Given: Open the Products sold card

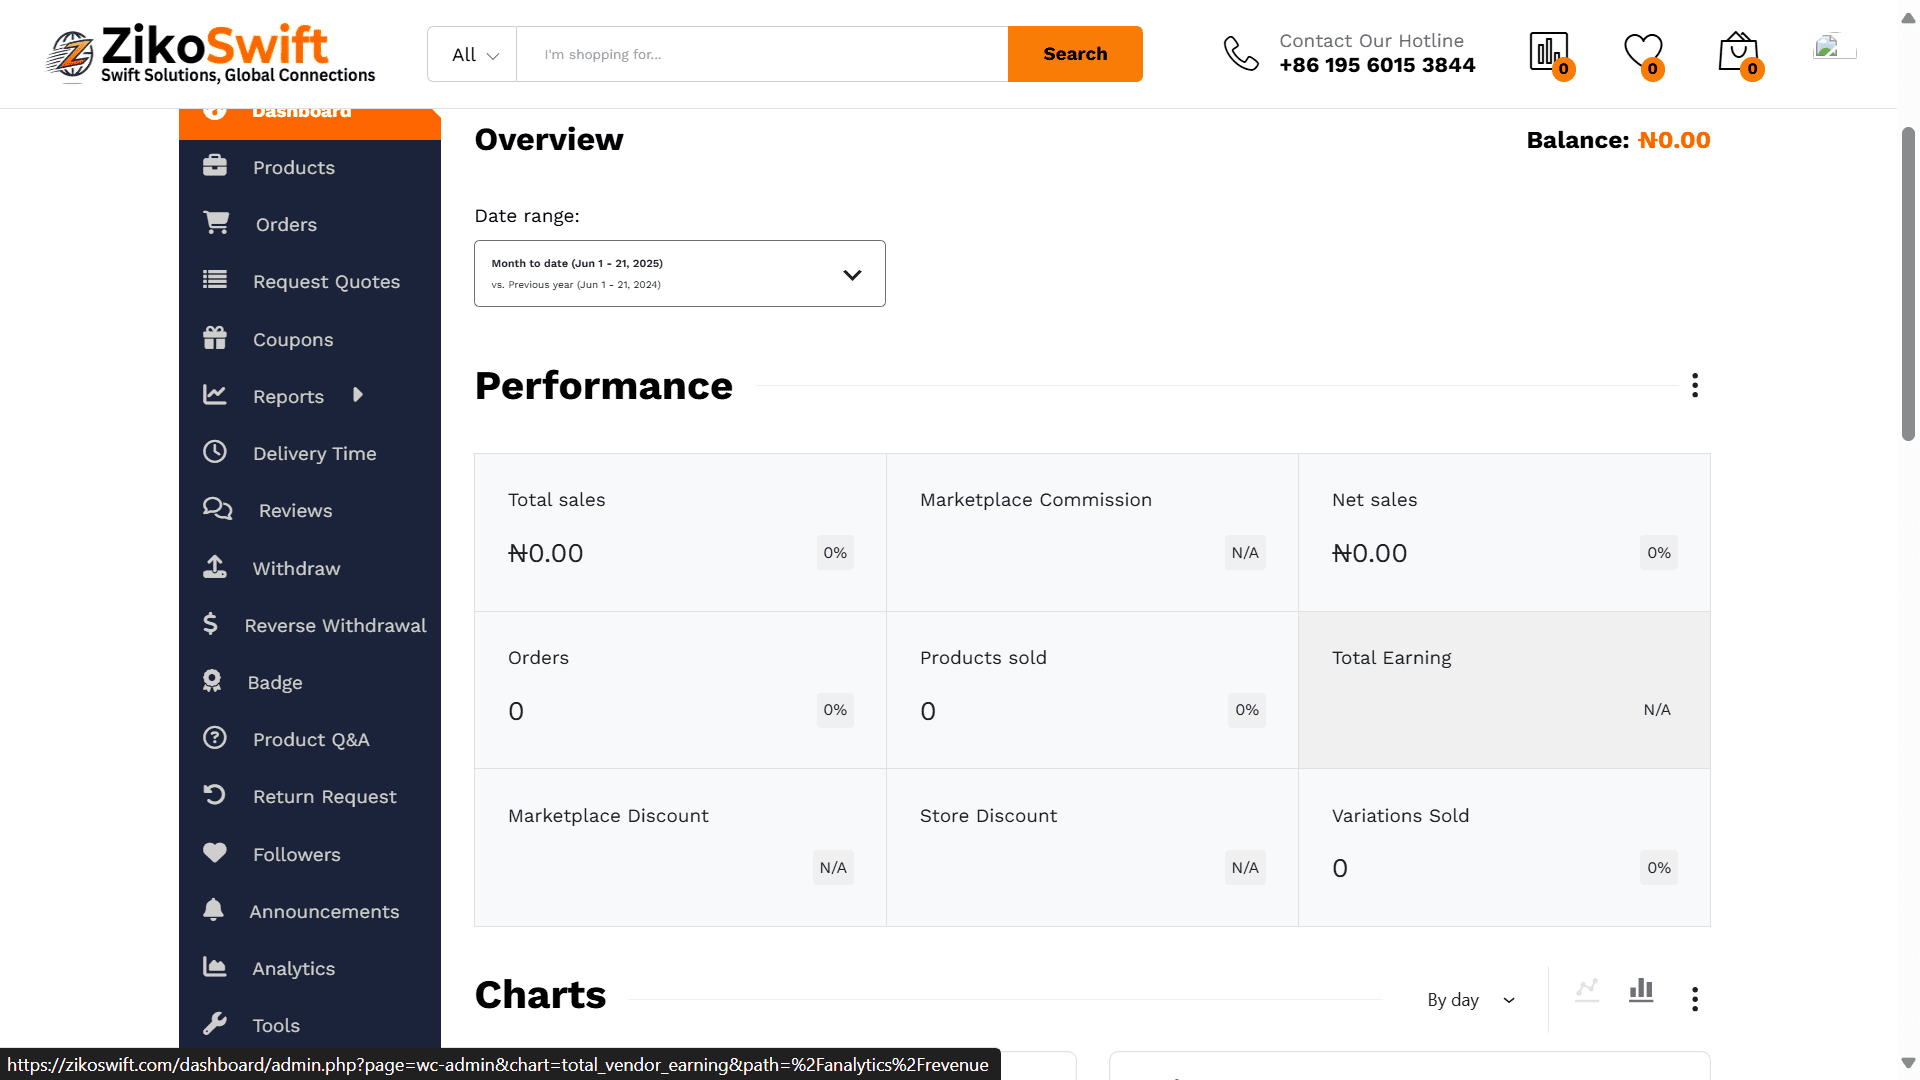Looking at the screenshot, I should [x=1092, y=690].
